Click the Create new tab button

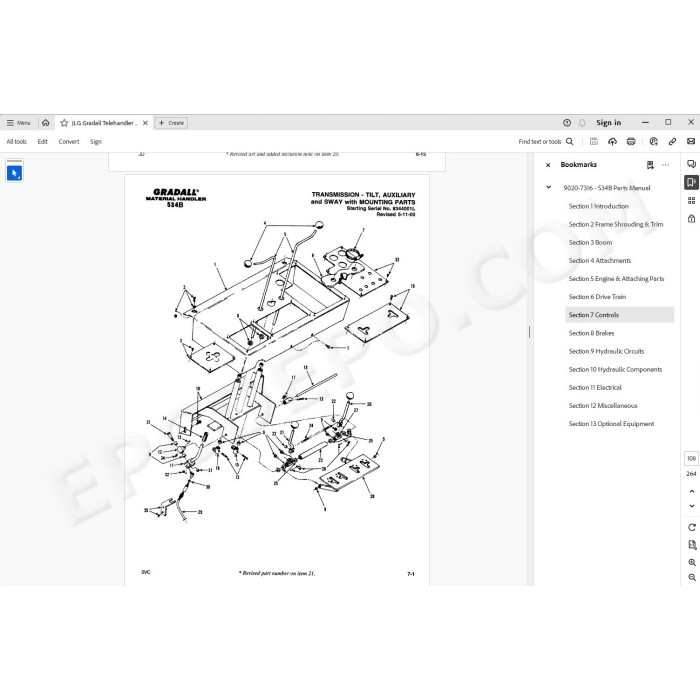171,123
